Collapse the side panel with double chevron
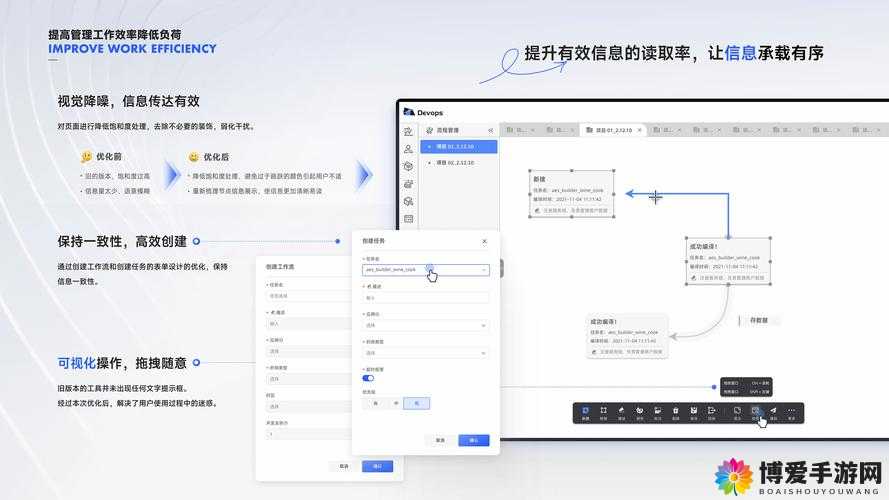This screenshot has height=500, width=889. [490, 130]
